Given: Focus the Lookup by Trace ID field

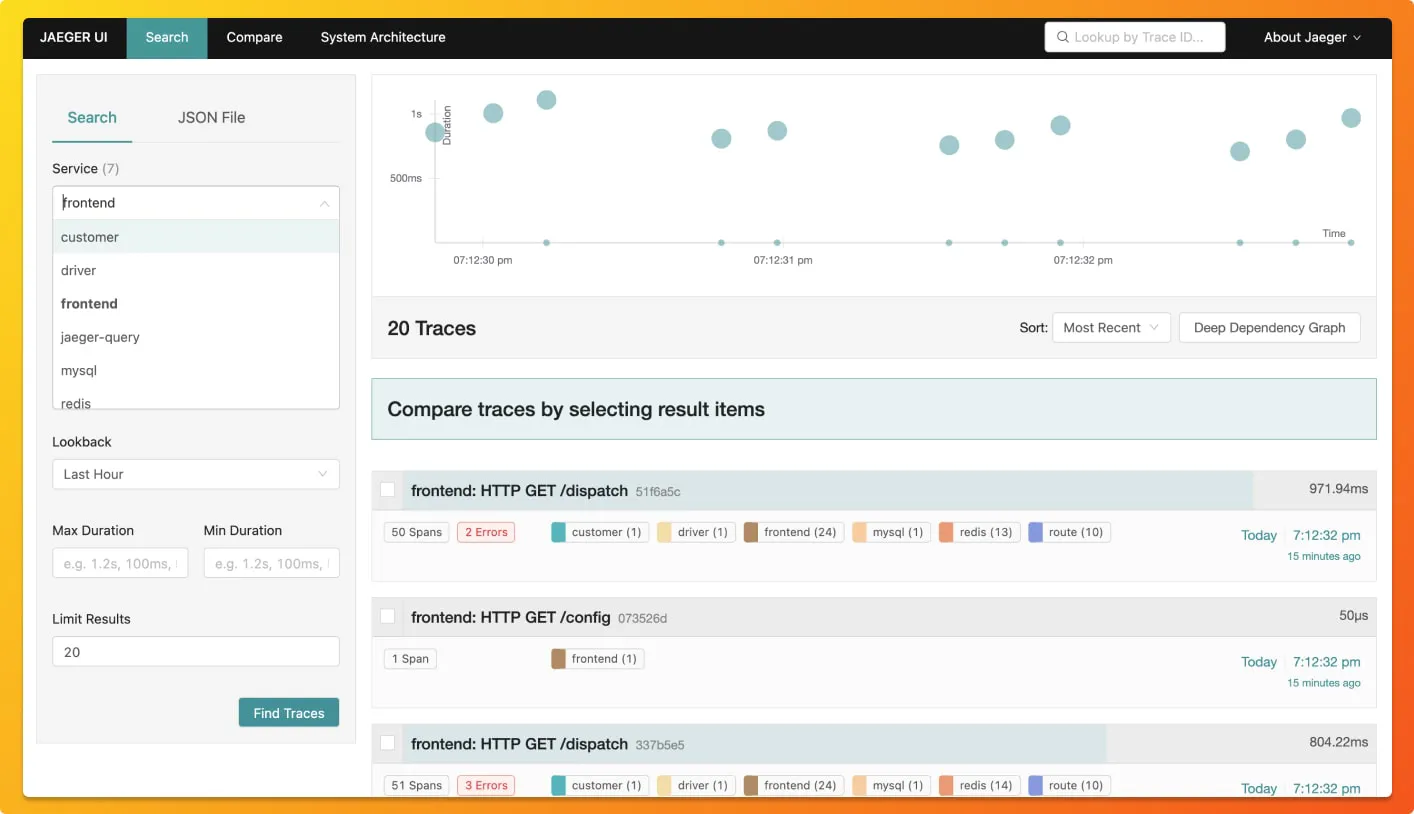Looking at the screenshot, I should [1135, 37].
